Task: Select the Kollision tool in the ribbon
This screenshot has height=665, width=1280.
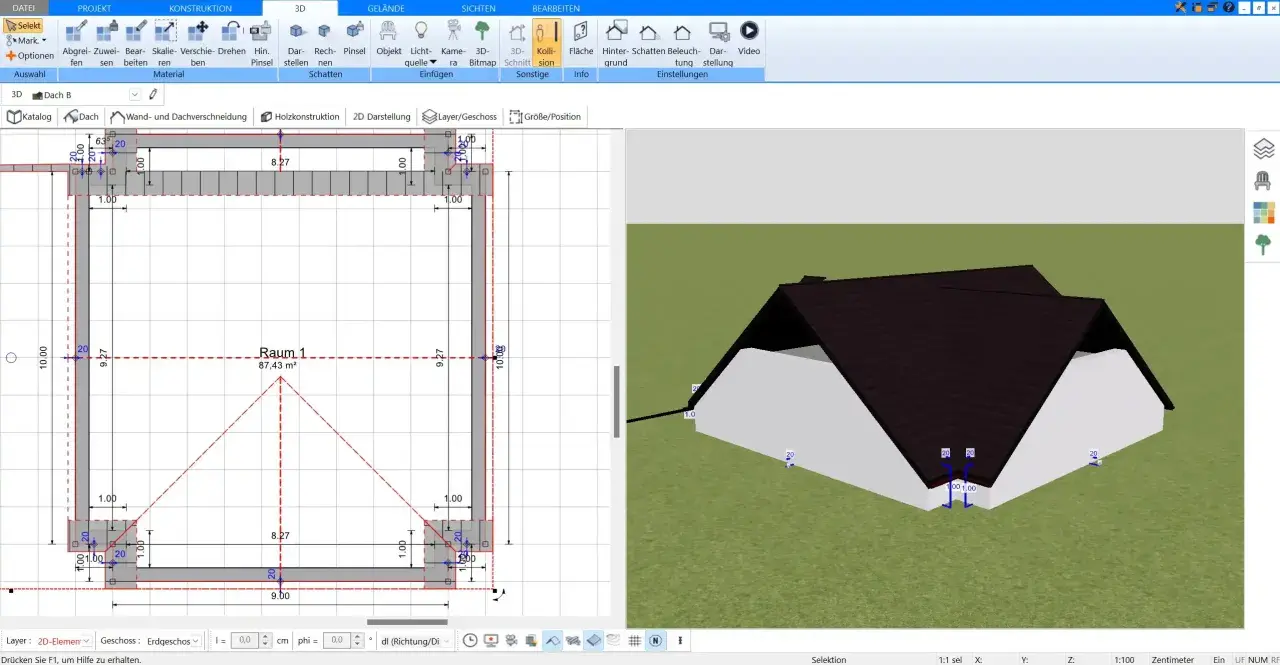Action: tap(546, 43)
